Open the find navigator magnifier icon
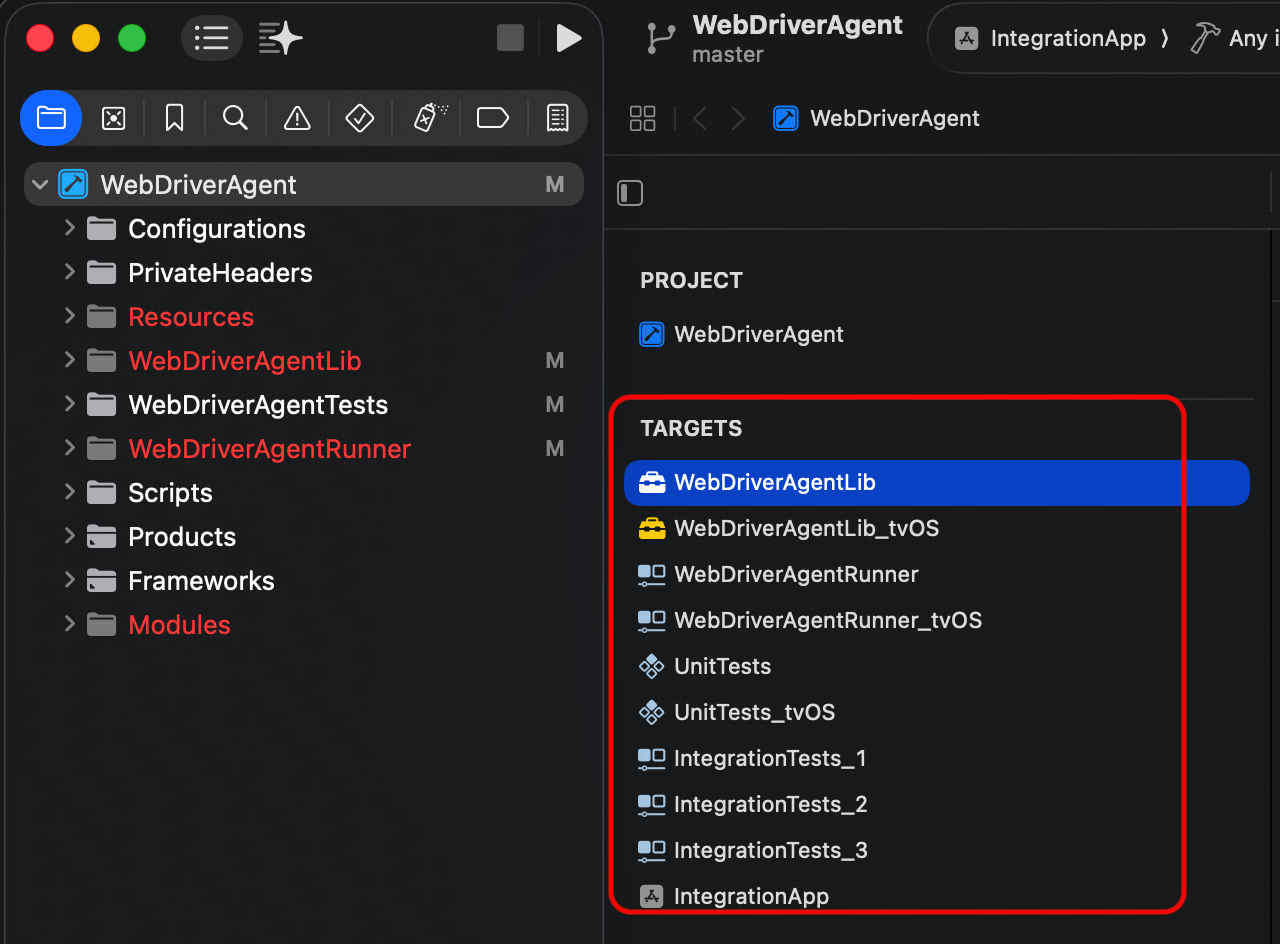1280x944 pixels. click(x=235, y=119)
